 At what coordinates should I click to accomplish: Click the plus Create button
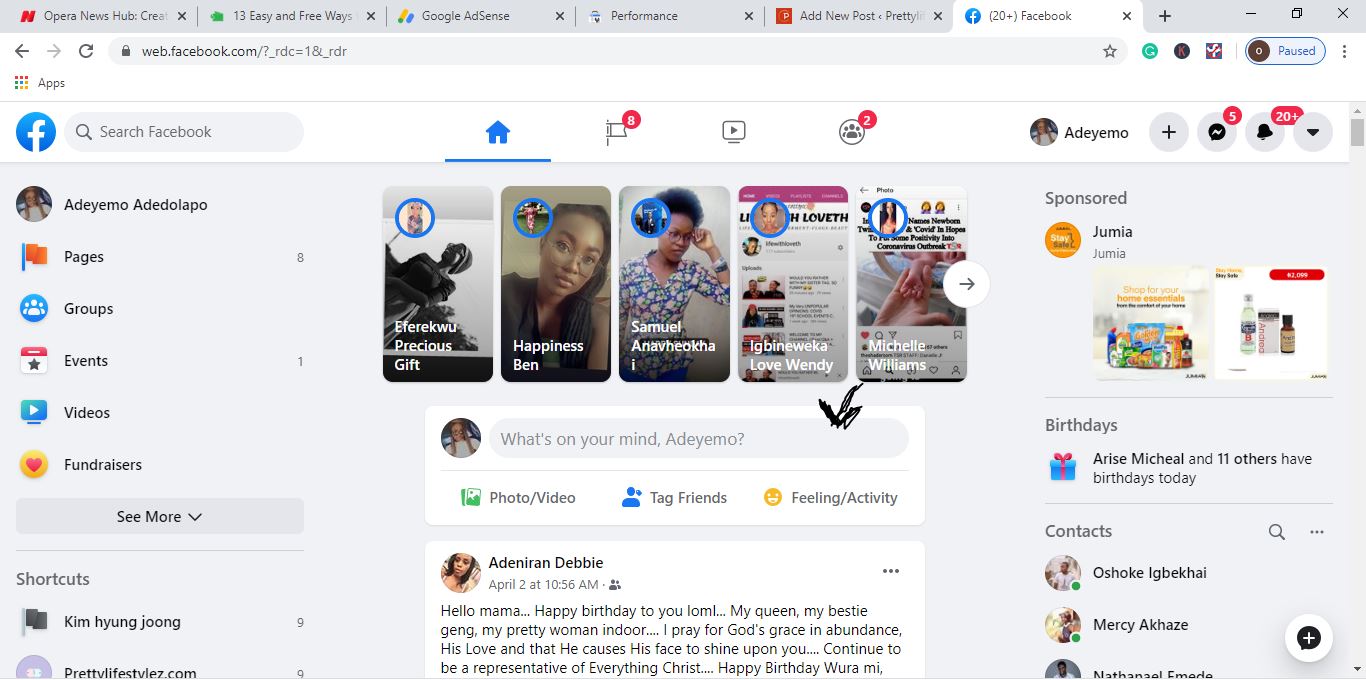[x=1168, y=132]
